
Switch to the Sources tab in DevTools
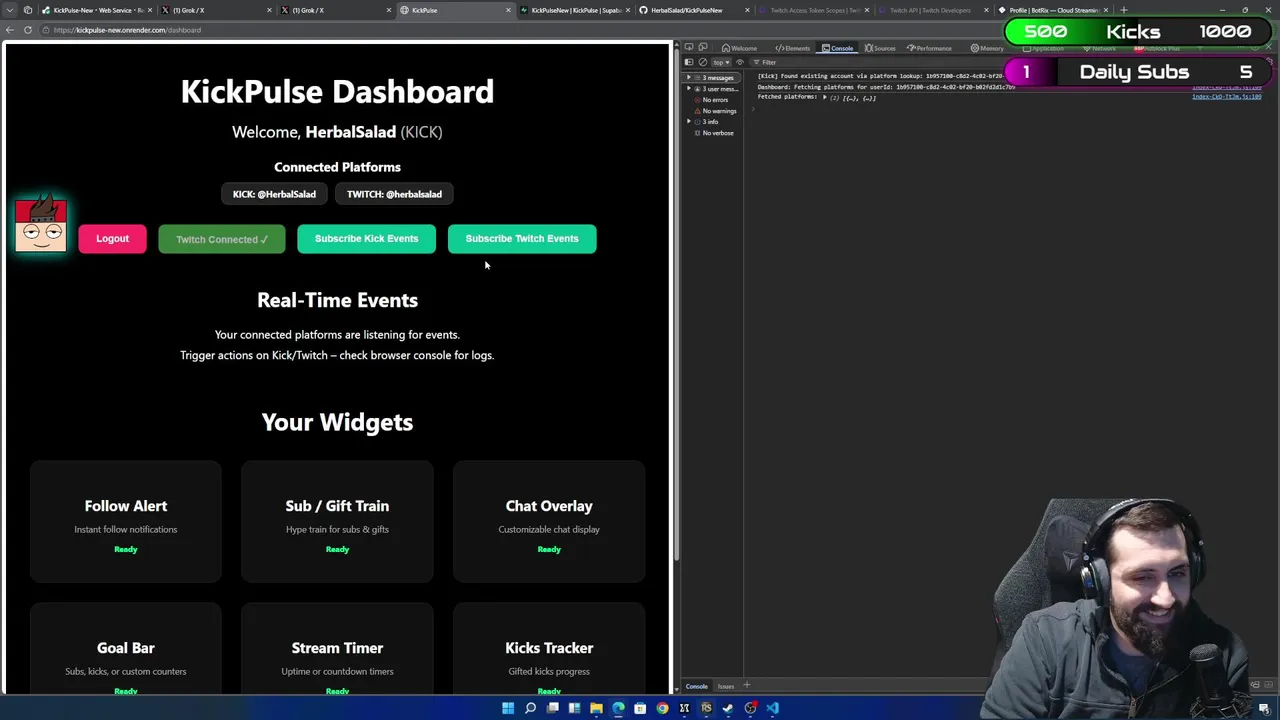880,48
